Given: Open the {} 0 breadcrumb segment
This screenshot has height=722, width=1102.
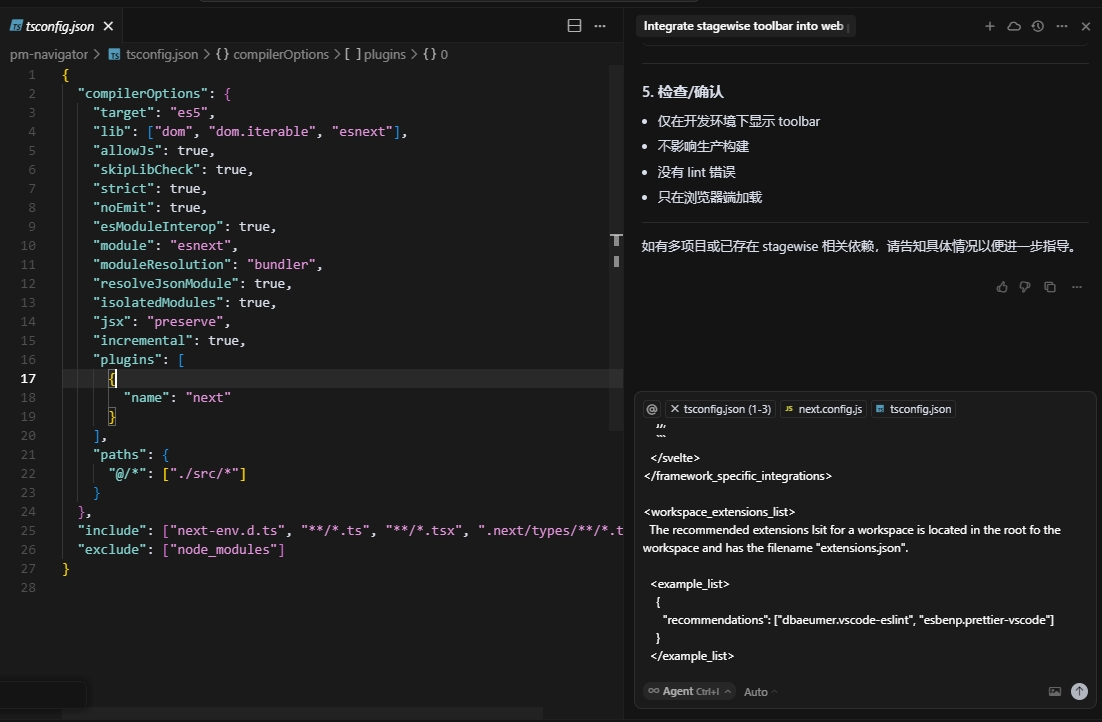Looking at the screenshot, I should click(x=436, y=54).
